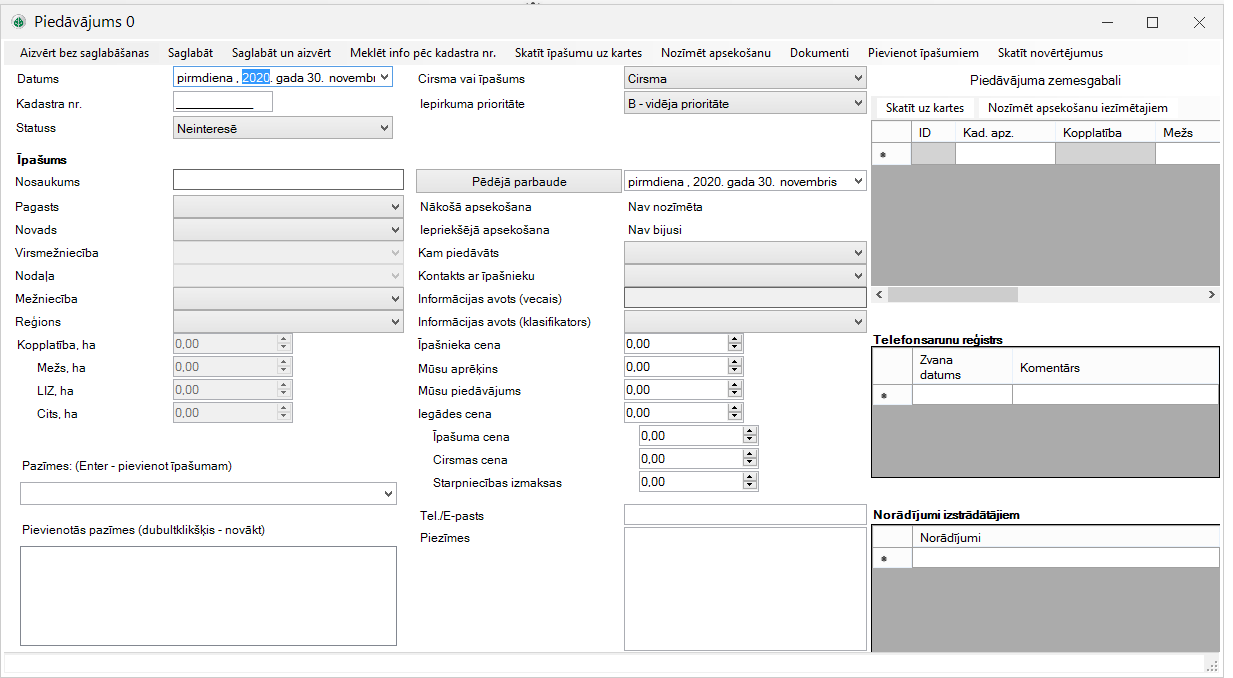Open Dokumenti menu item
Viewport: 1233px width, 678px height.
click(819, 53)
